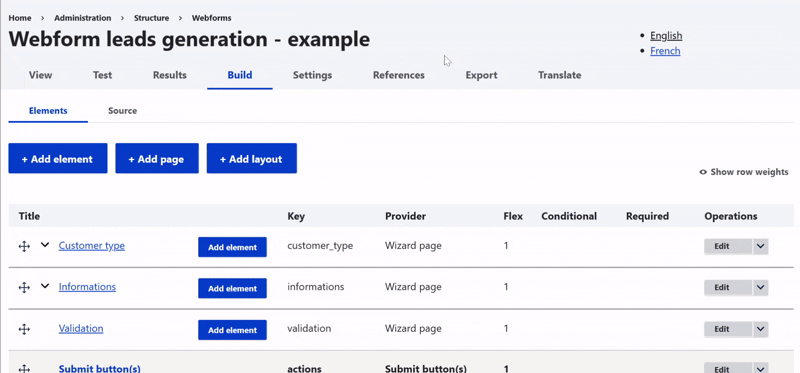
Task: Click the customer_type key cell
Action: (x=320, y=246)
